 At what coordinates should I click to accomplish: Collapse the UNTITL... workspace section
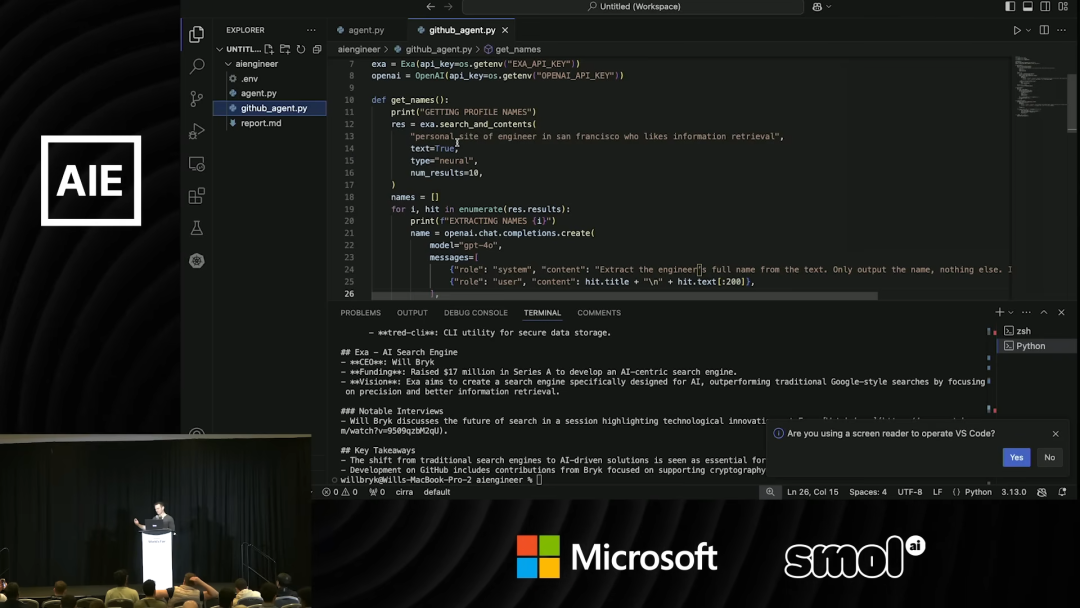coord(238,49)
